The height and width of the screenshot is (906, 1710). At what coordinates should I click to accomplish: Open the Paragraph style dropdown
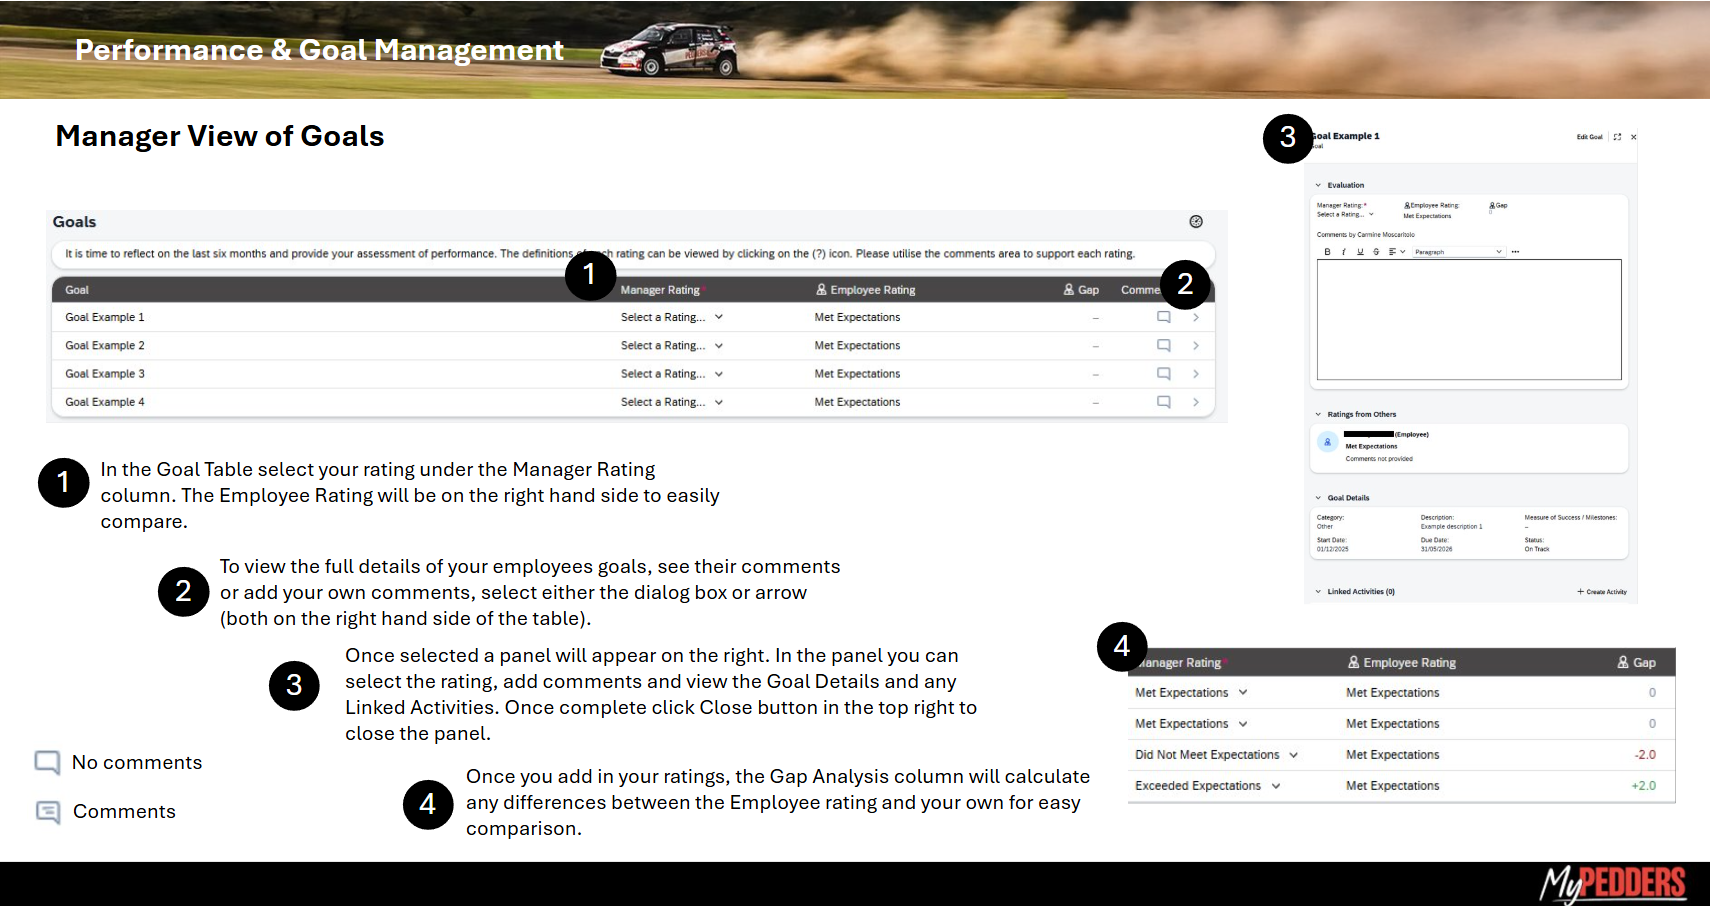click(1458, 252)
